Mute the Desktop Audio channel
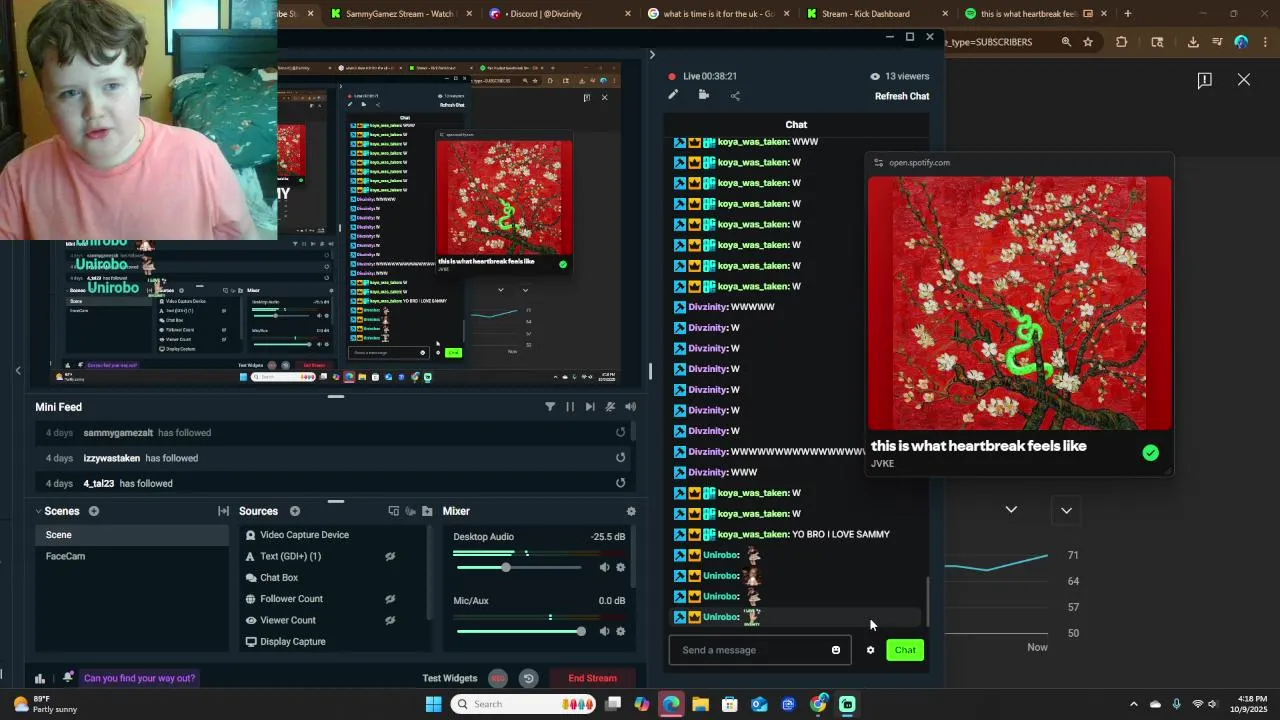1280x720 pixels. [x=604, y=567]
